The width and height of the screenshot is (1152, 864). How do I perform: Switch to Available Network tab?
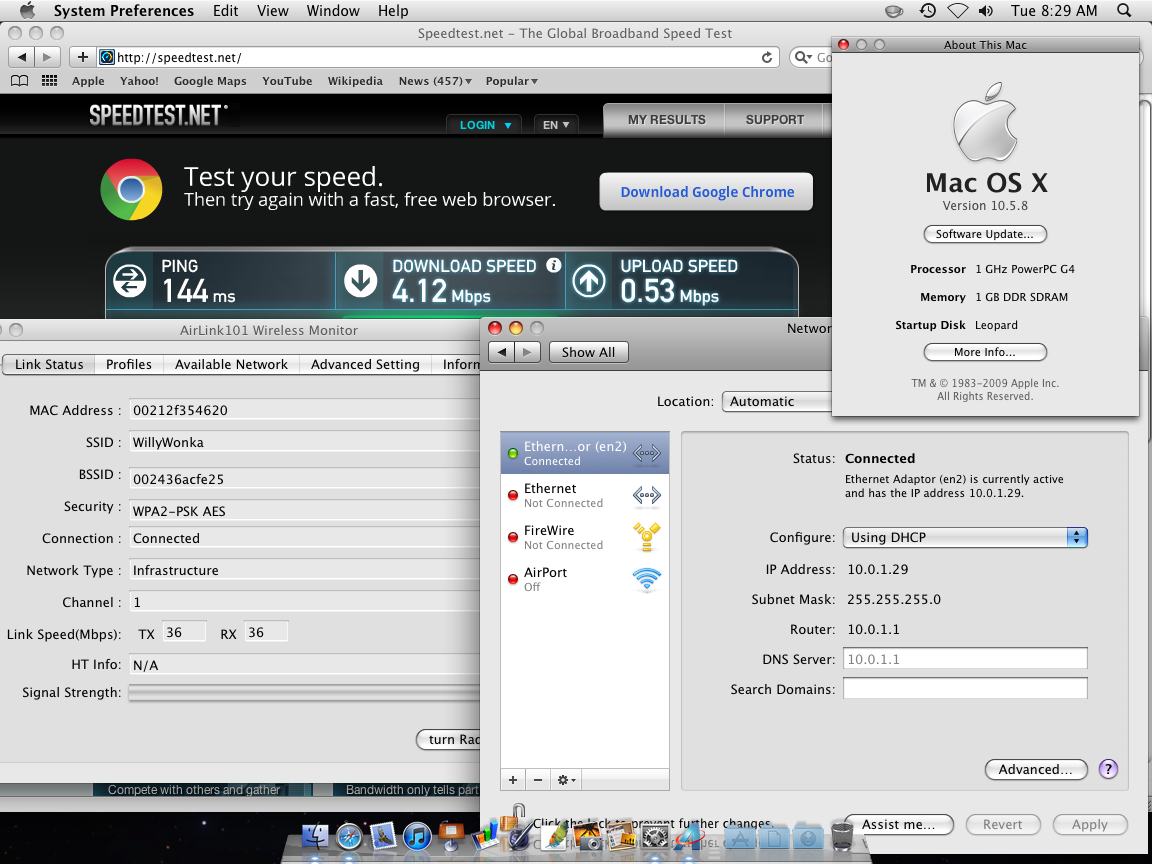coord(231,364)
